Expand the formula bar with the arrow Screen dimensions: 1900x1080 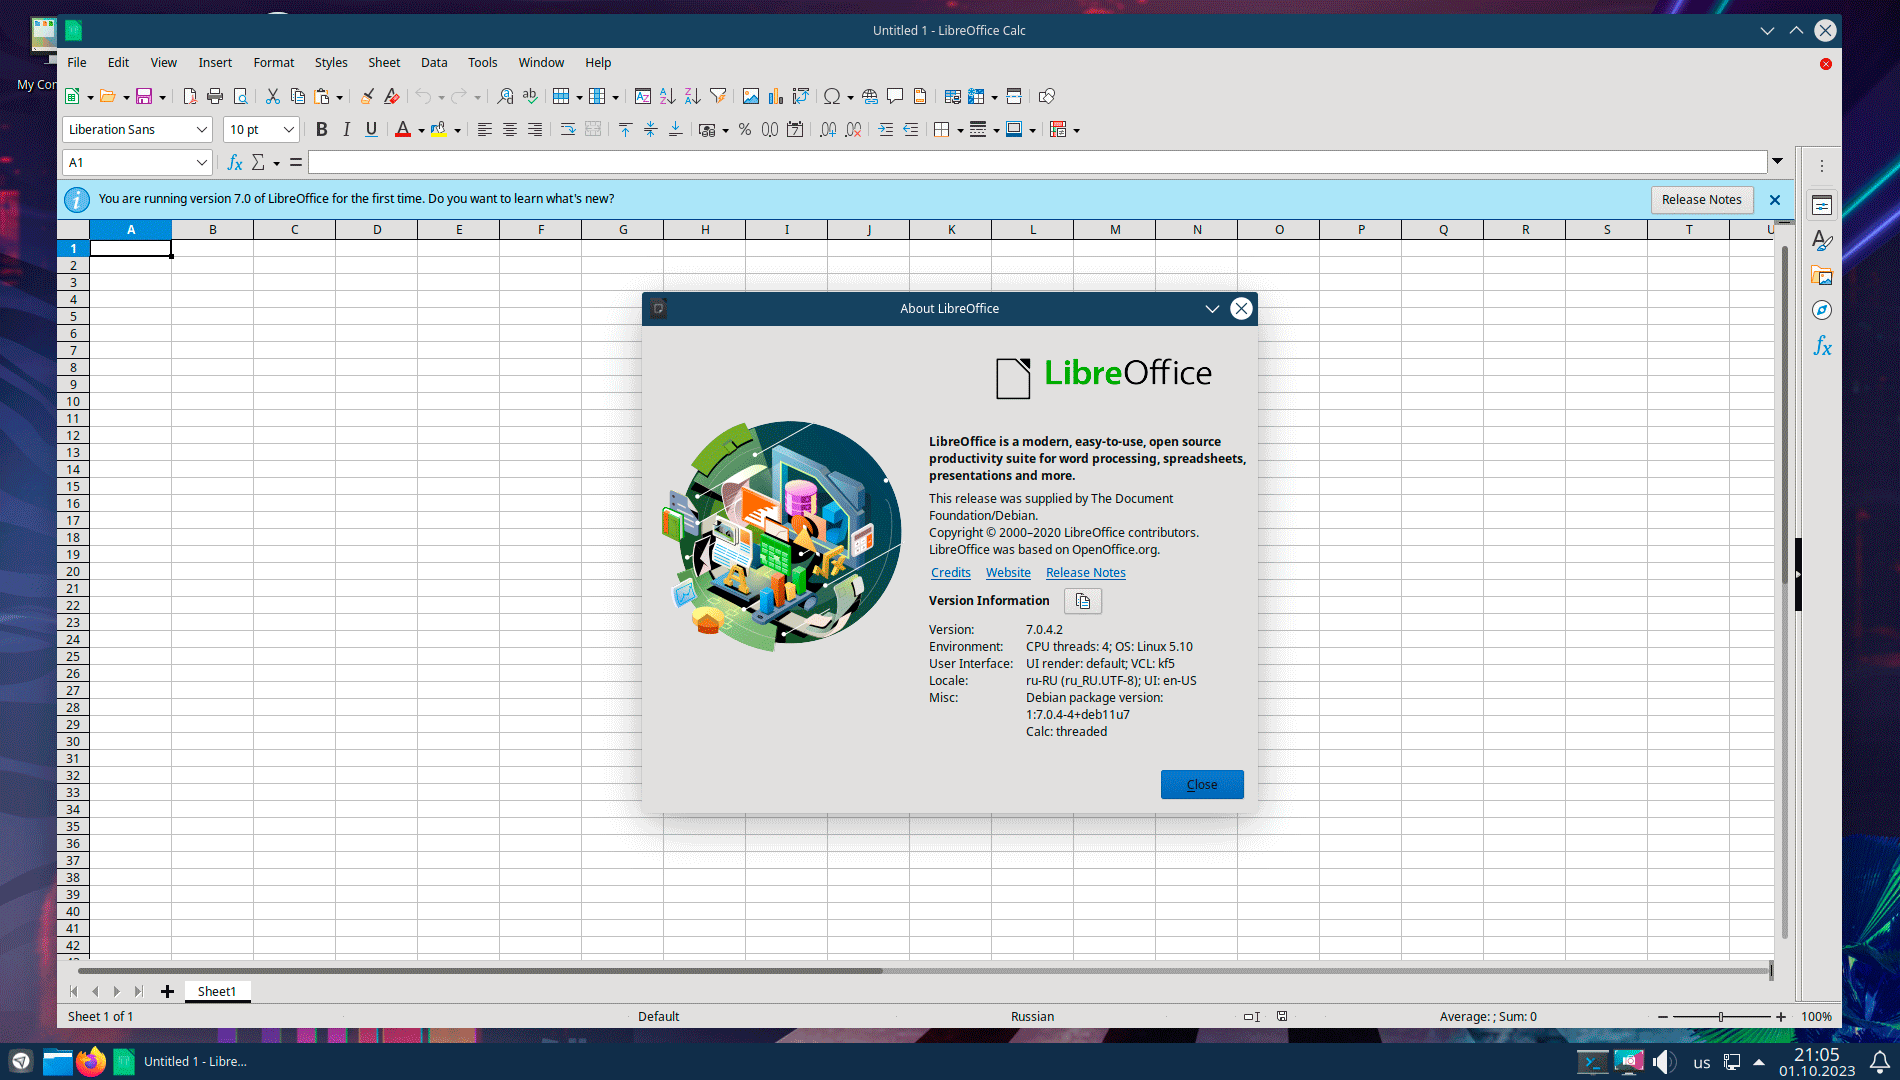tap(1777, 161)
